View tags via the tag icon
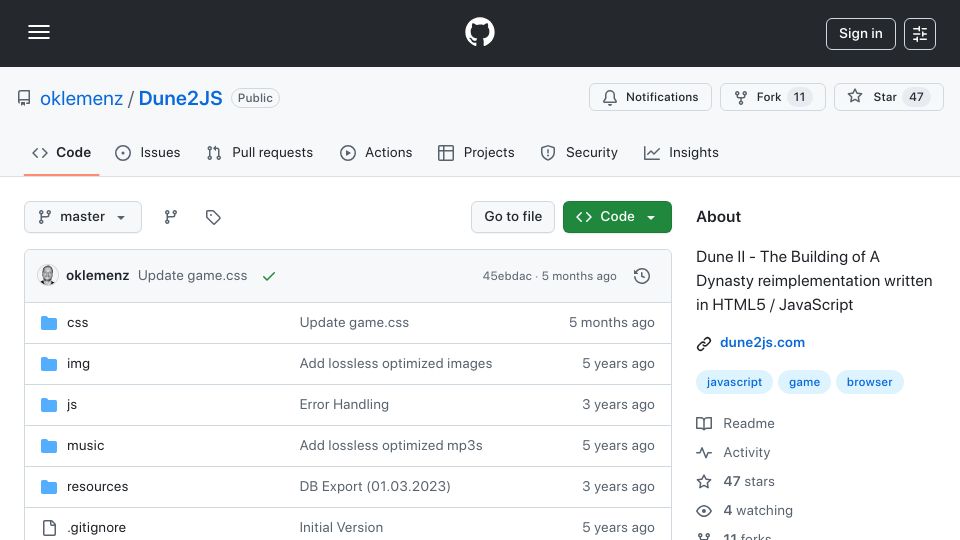 coord(213,217)
